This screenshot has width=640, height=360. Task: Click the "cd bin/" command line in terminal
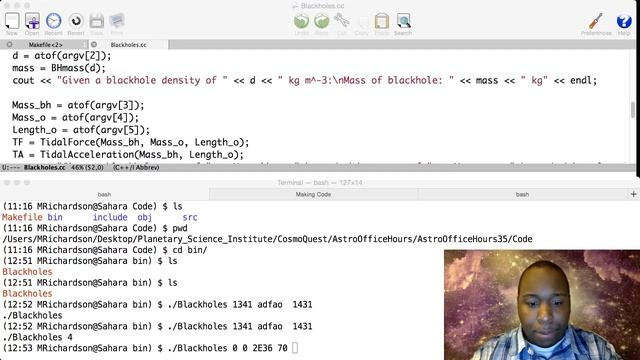[105, 250]
